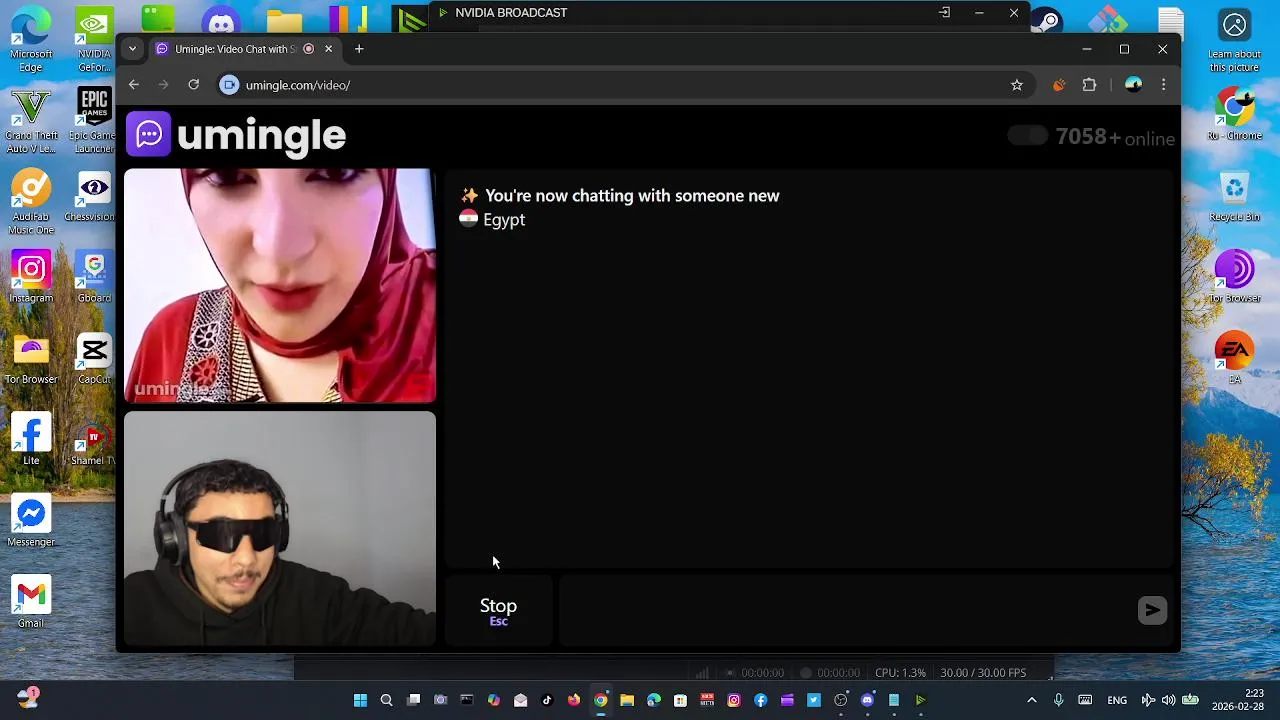The height and width of the screenshot is (720, 1280).
Task: Go back using Chrome's back arrow
Action: (134, 85)
